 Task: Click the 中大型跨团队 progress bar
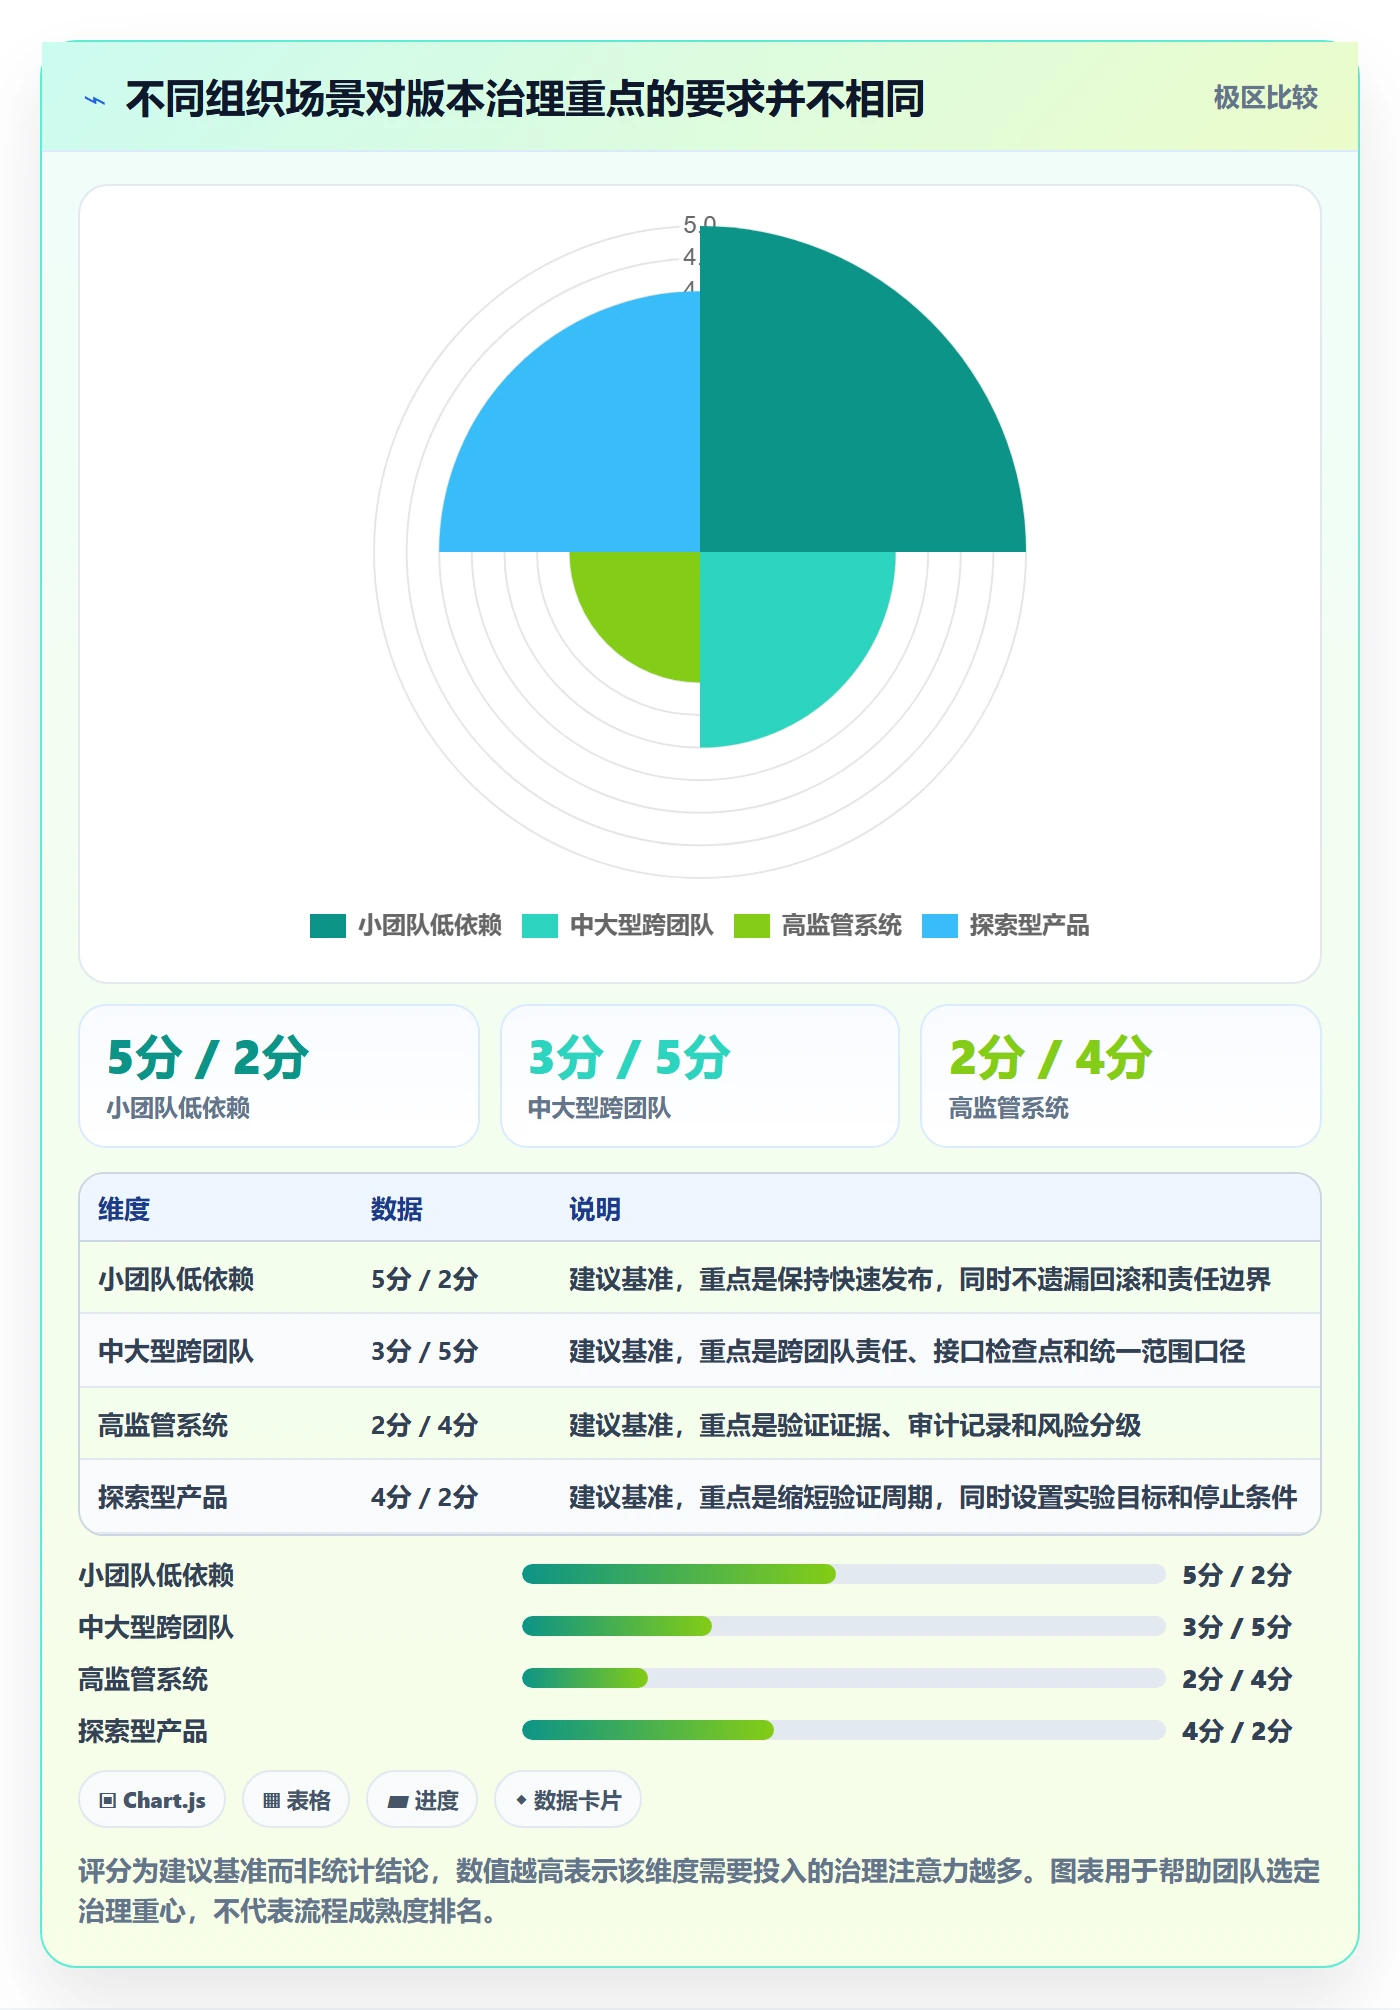[844, 1626]
